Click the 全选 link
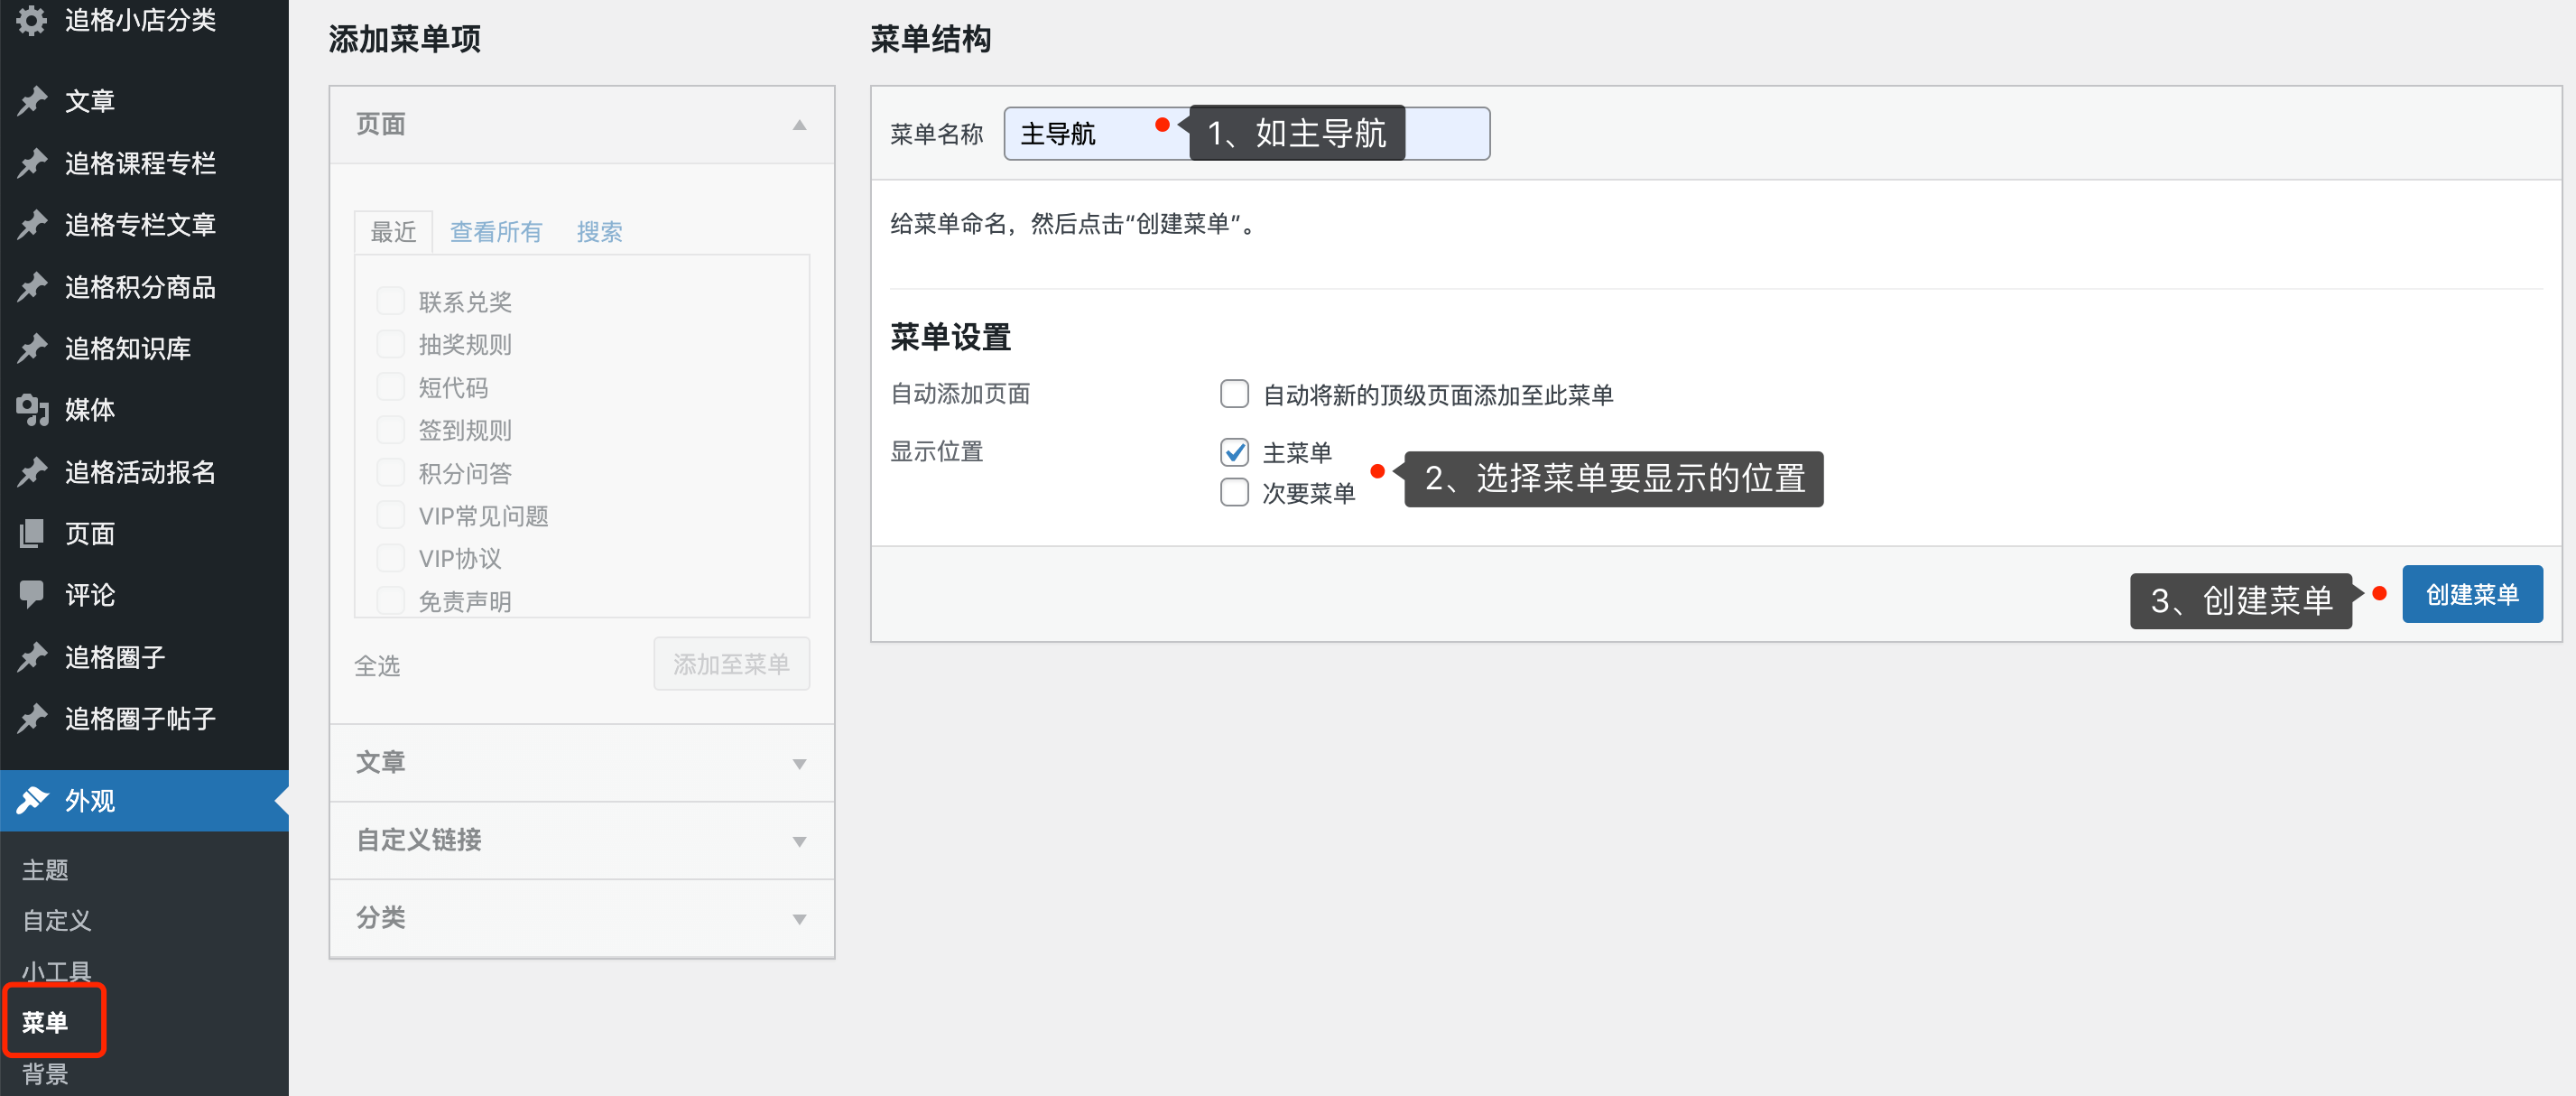 click(377, 666)
